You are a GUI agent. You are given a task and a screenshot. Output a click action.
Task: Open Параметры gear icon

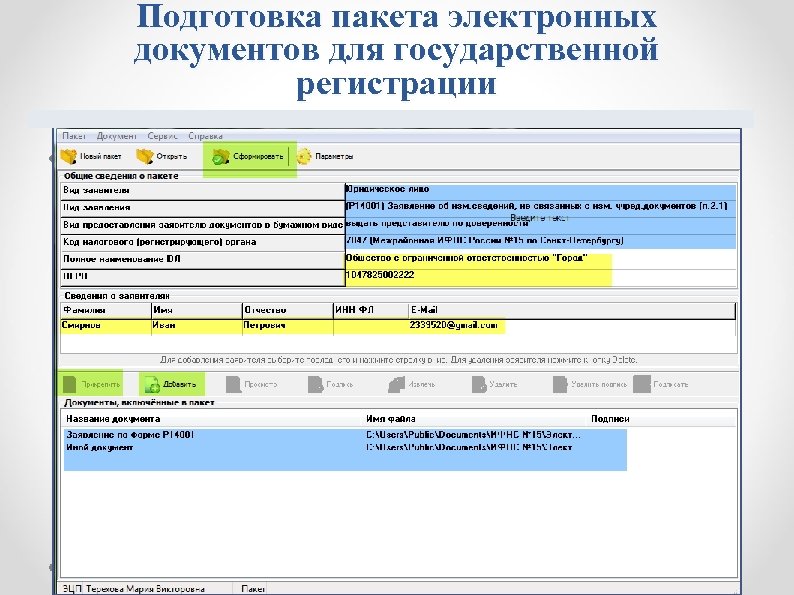click(304, 157)
